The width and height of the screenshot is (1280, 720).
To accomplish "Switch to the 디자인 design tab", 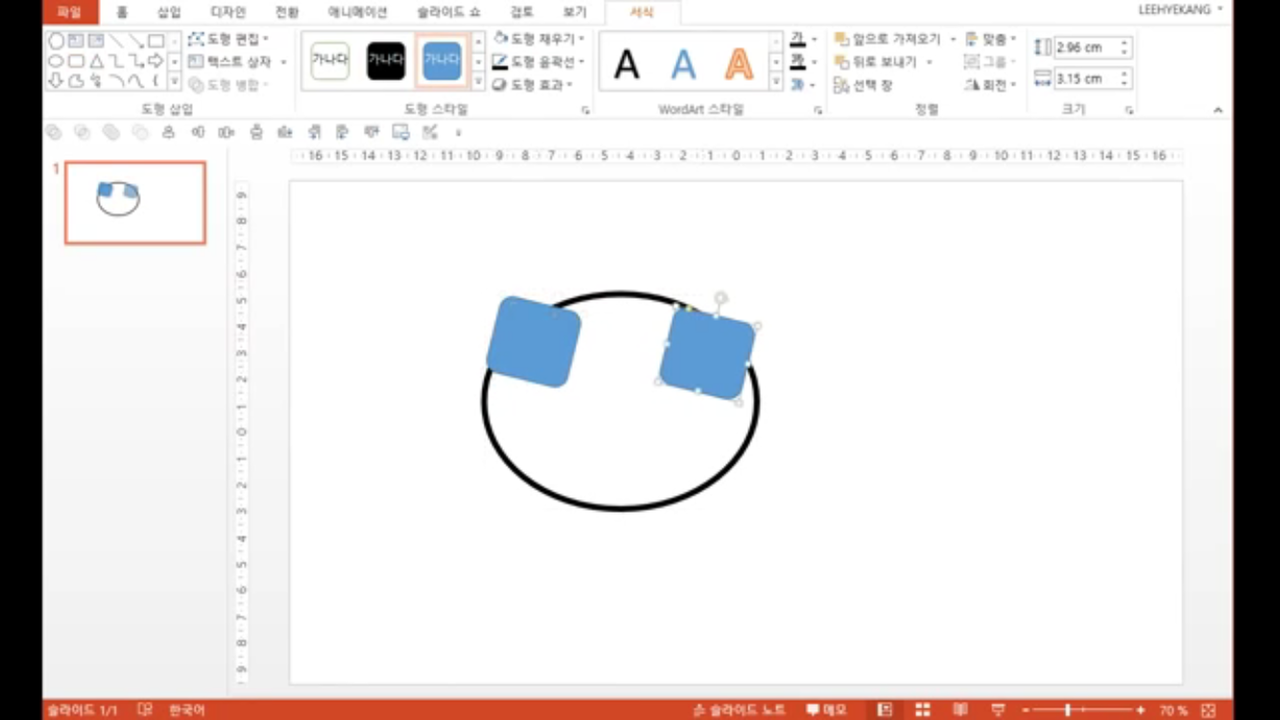I will coord(228,12).
